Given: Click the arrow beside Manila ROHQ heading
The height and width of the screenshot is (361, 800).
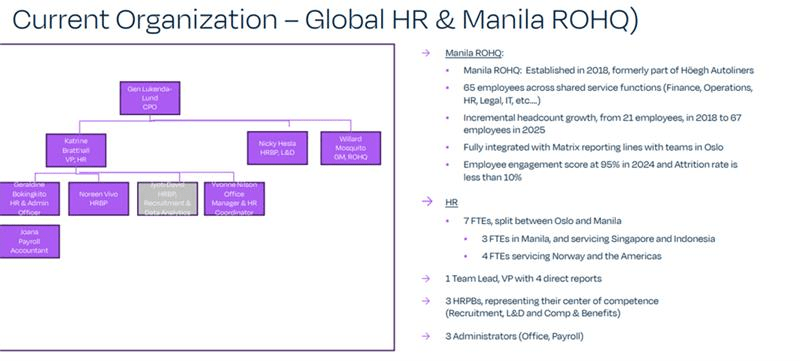Looking at the screenshot, I should tap(426, 53).
